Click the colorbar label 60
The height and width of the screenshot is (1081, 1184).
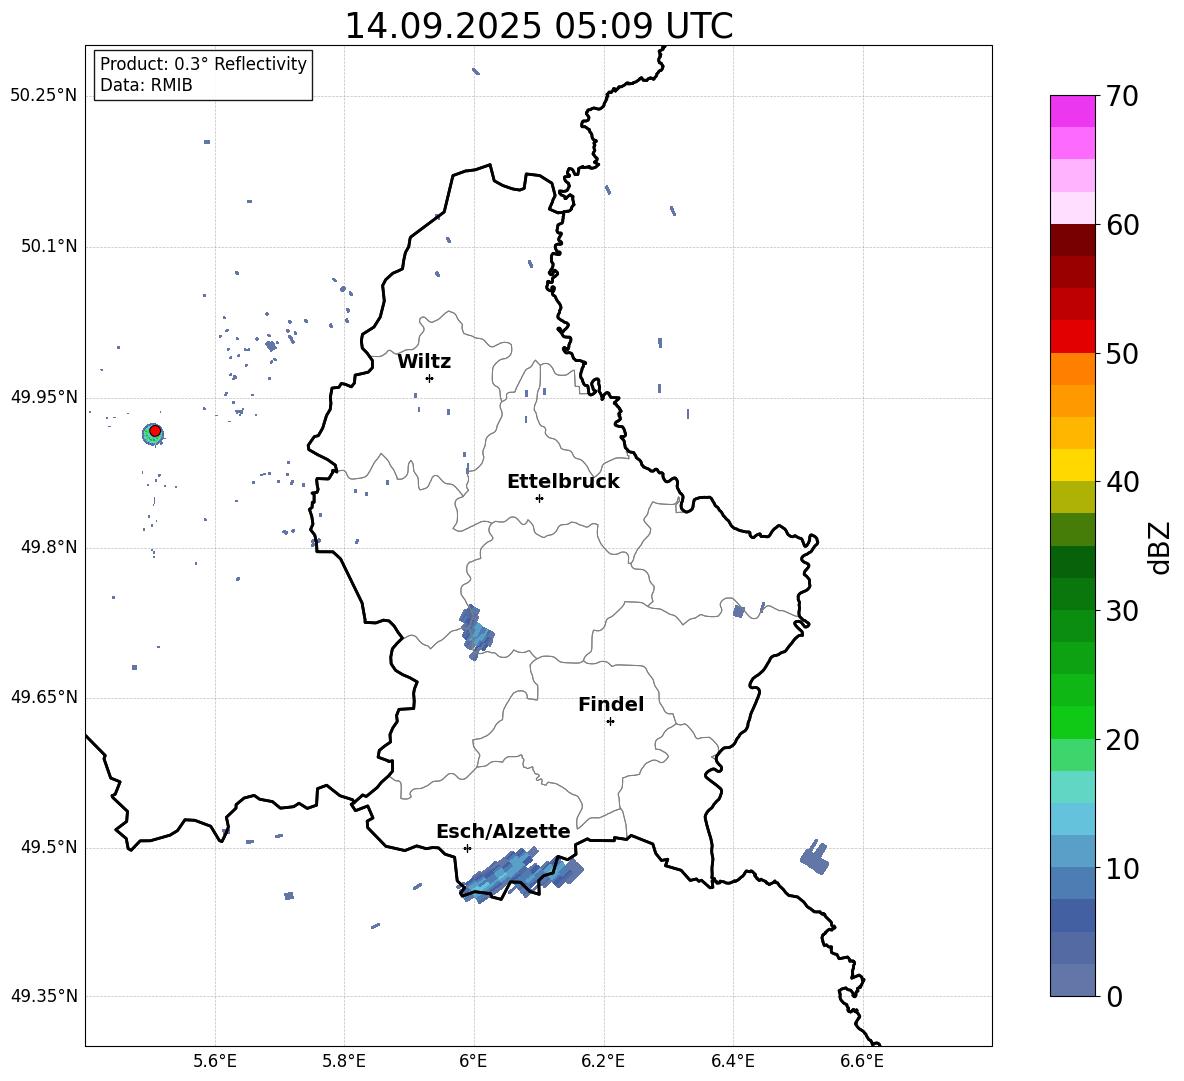pos(1122,225)
